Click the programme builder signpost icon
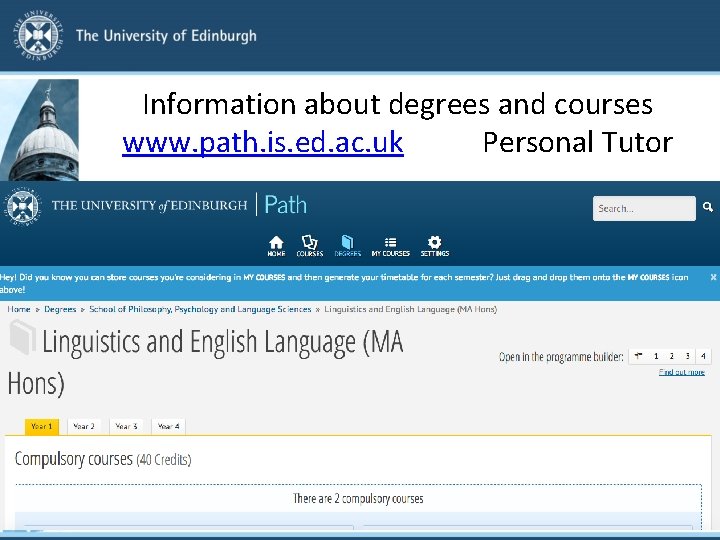The width and height of the screenshot is (720, 540). pos(638,356)
